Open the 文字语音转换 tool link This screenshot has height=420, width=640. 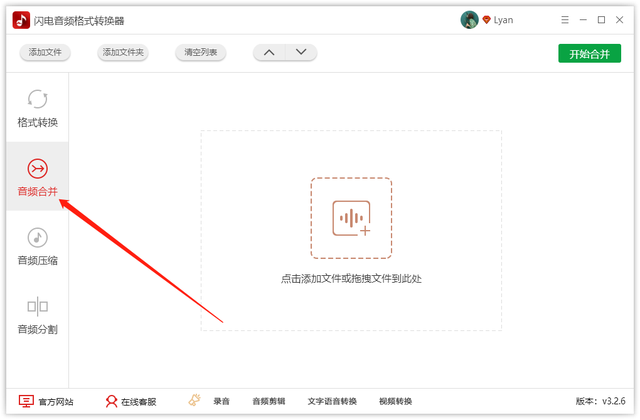[x=332, y=402]
